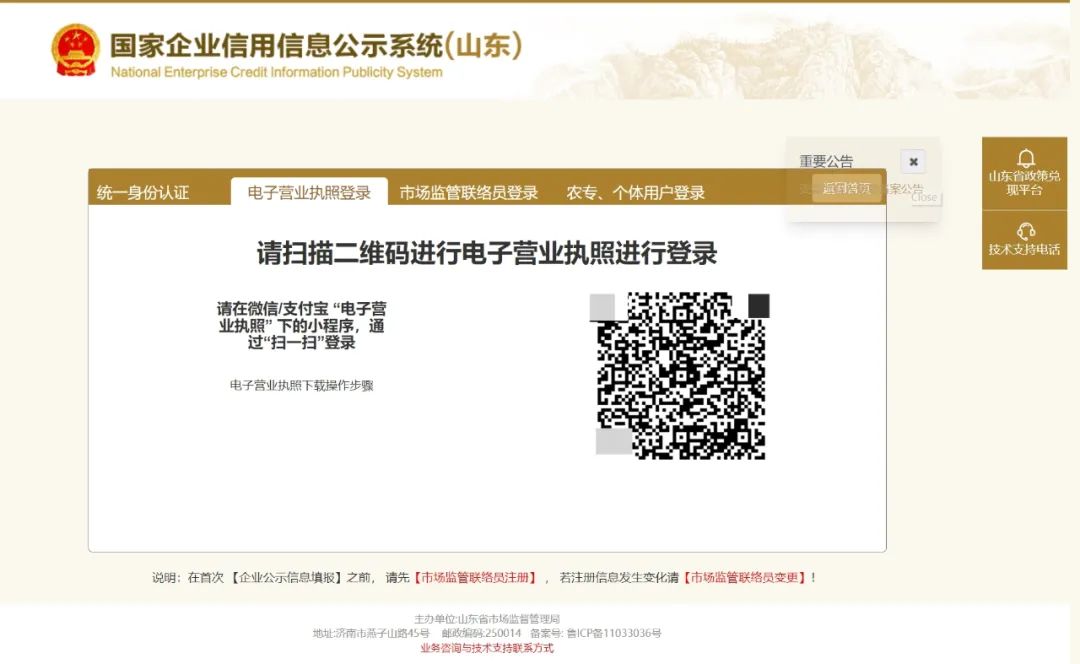The height and width of the screenshot is (664, 1080).
Task: Close the 重要公告 popup with X
Action: coord(913,162)
